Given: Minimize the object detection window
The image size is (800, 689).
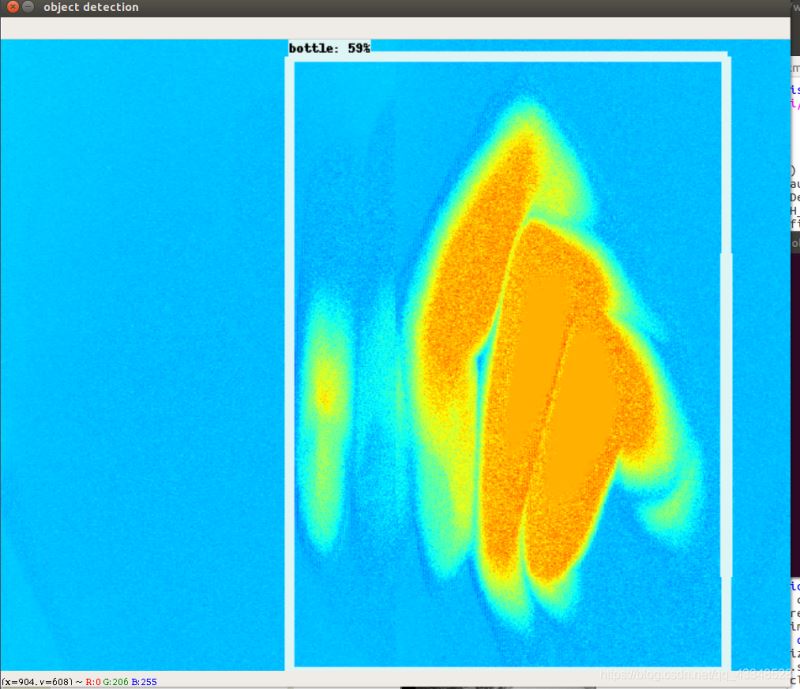Looking at the screenshot, I should (26, 7).
